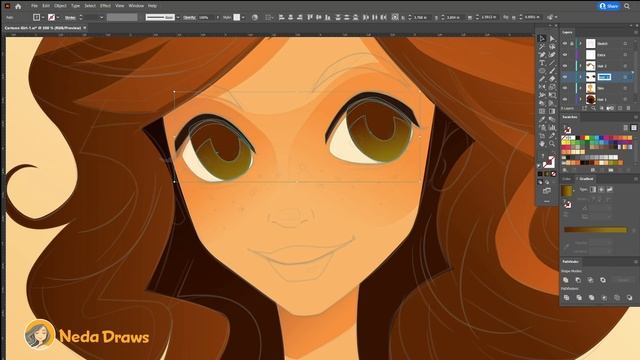This screenshot has width=640, height=360.
Task: Select the Hand tool
Action: tap(542, 144)
